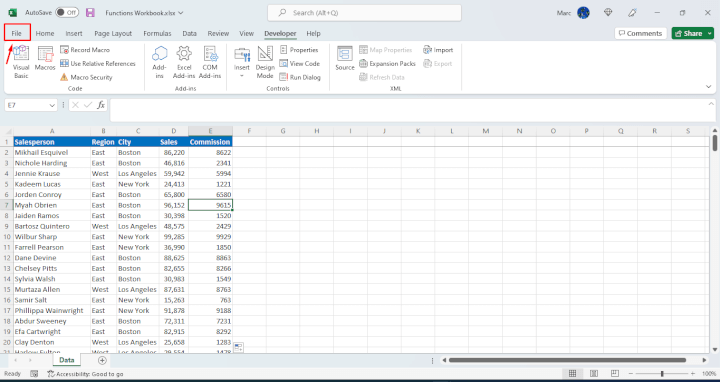Open the Formulas tab

coord(157,33)
